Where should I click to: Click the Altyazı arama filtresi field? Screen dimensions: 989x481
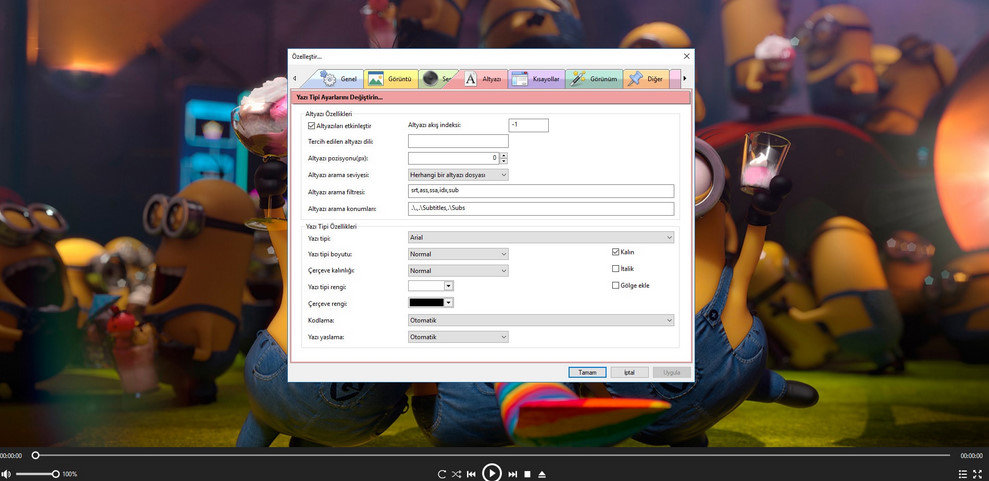click(541, 191)
